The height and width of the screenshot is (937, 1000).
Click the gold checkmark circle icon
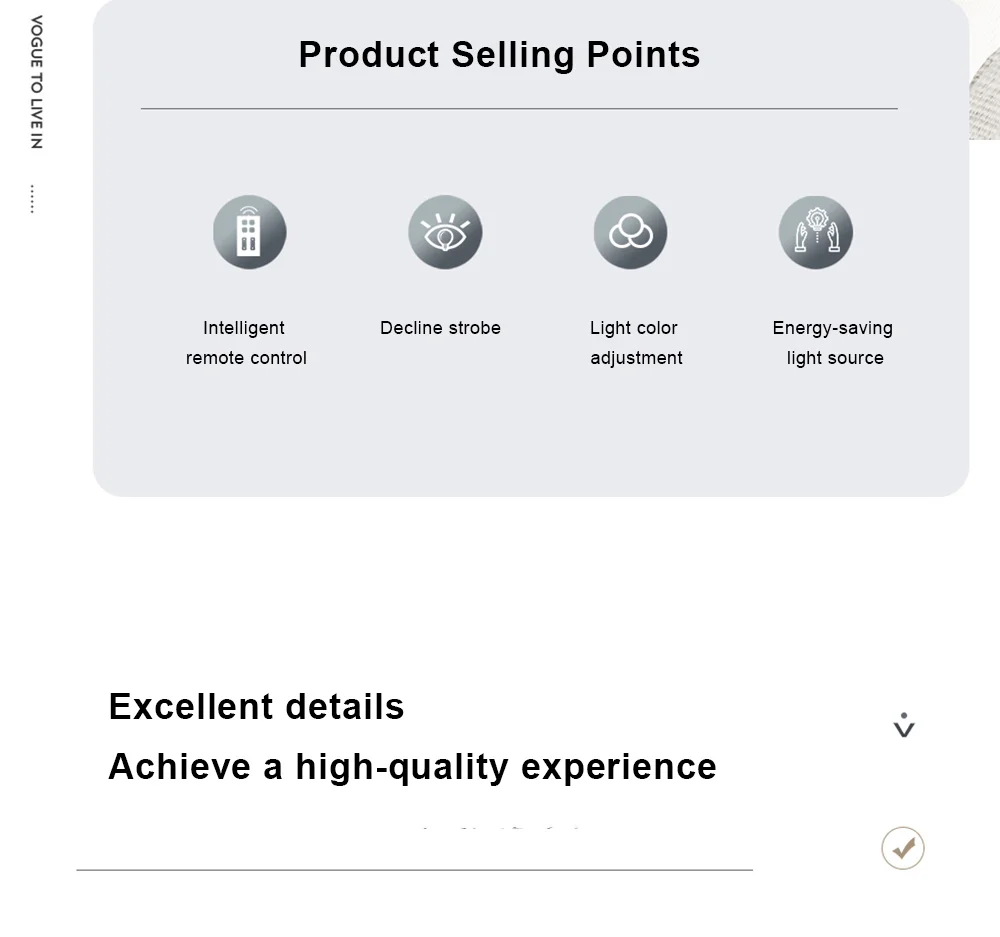pos(902,848)
